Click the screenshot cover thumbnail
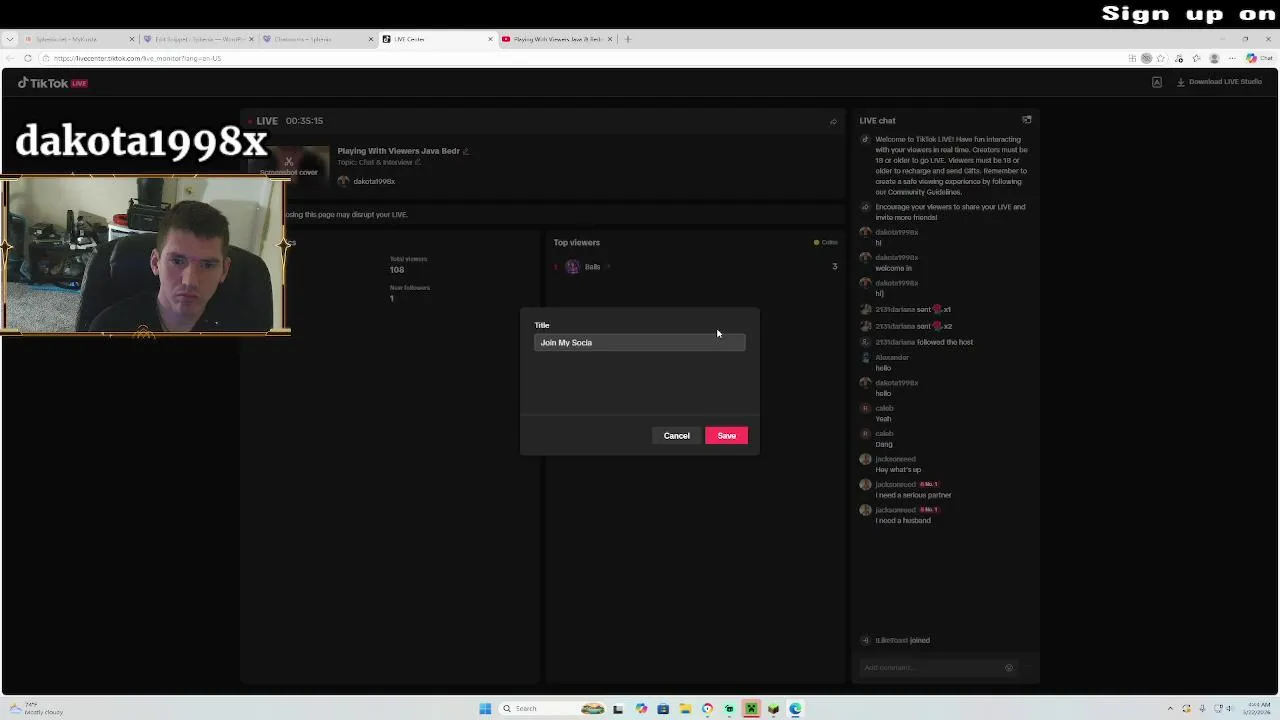 289,166
